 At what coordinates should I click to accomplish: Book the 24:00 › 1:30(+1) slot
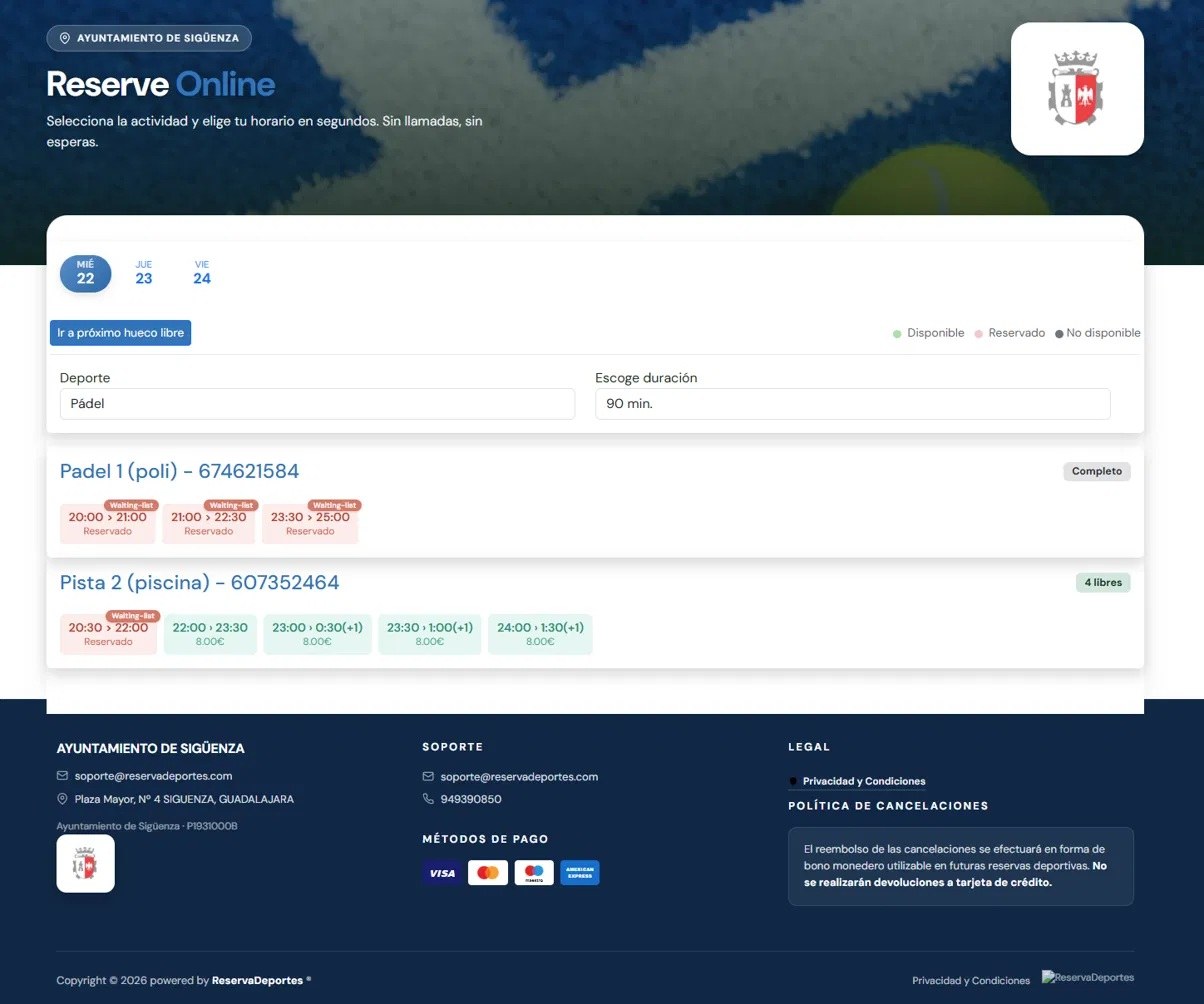coord(540,635)
